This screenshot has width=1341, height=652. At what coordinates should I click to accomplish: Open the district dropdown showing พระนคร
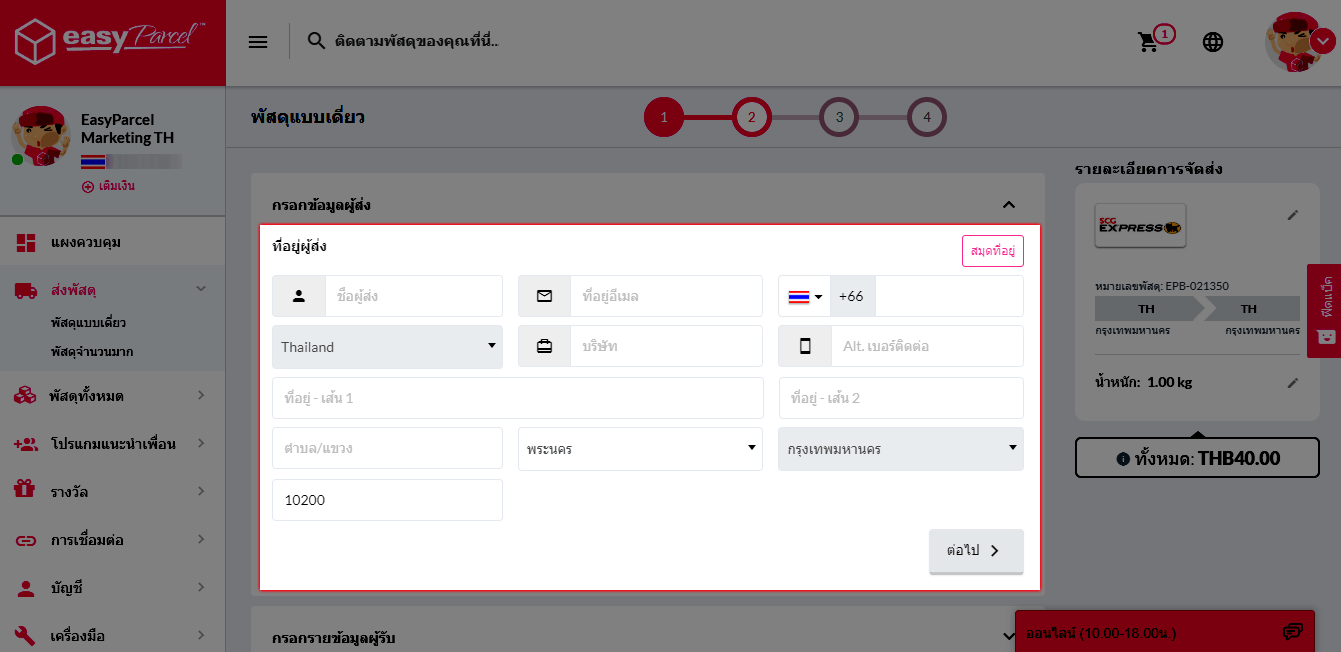(x=640, y=449)
